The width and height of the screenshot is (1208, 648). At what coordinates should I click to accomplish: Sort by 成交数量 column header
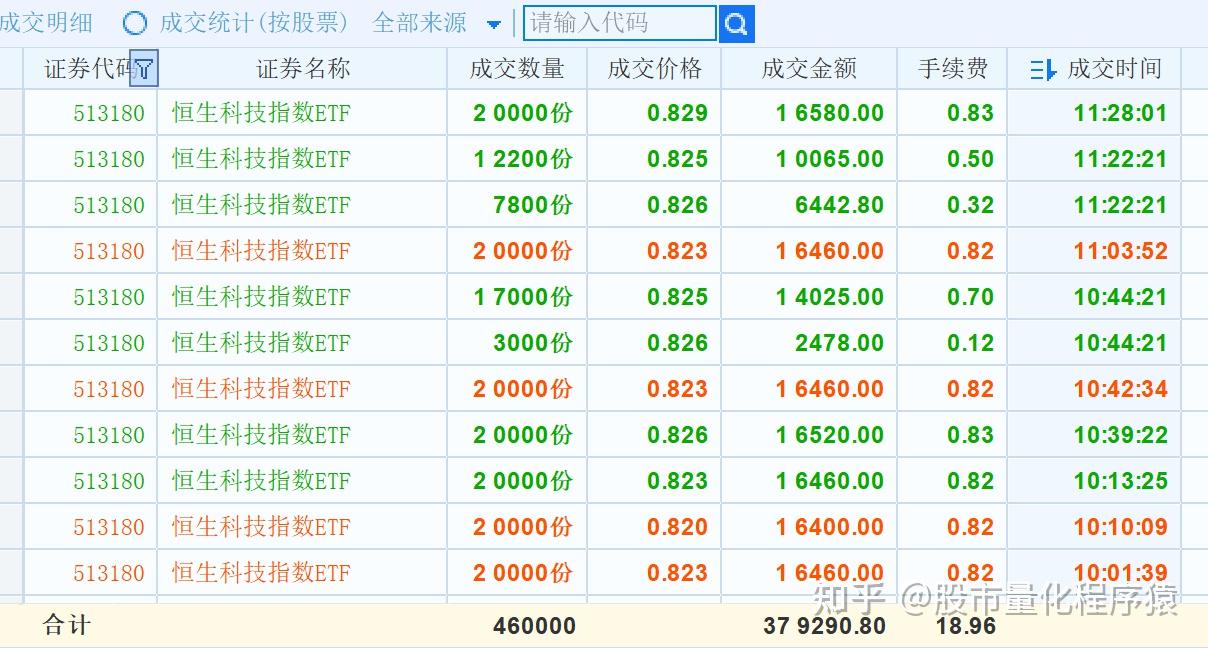pos(517,69)
